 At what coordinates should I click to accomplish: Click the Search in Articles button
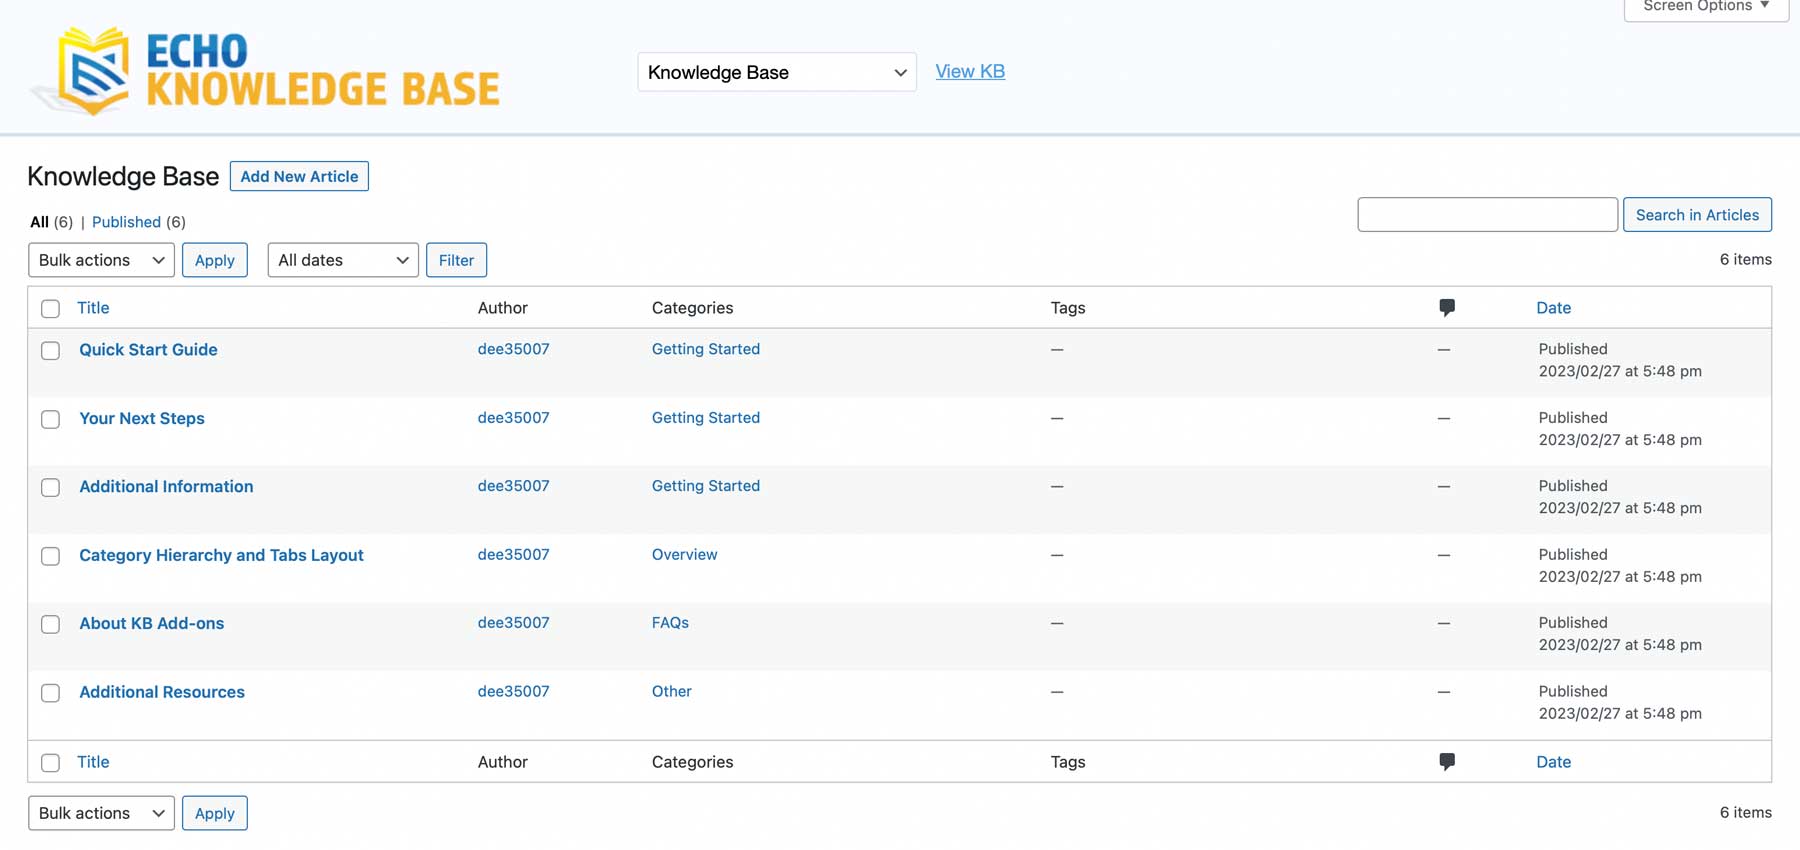coord(1696,215)
